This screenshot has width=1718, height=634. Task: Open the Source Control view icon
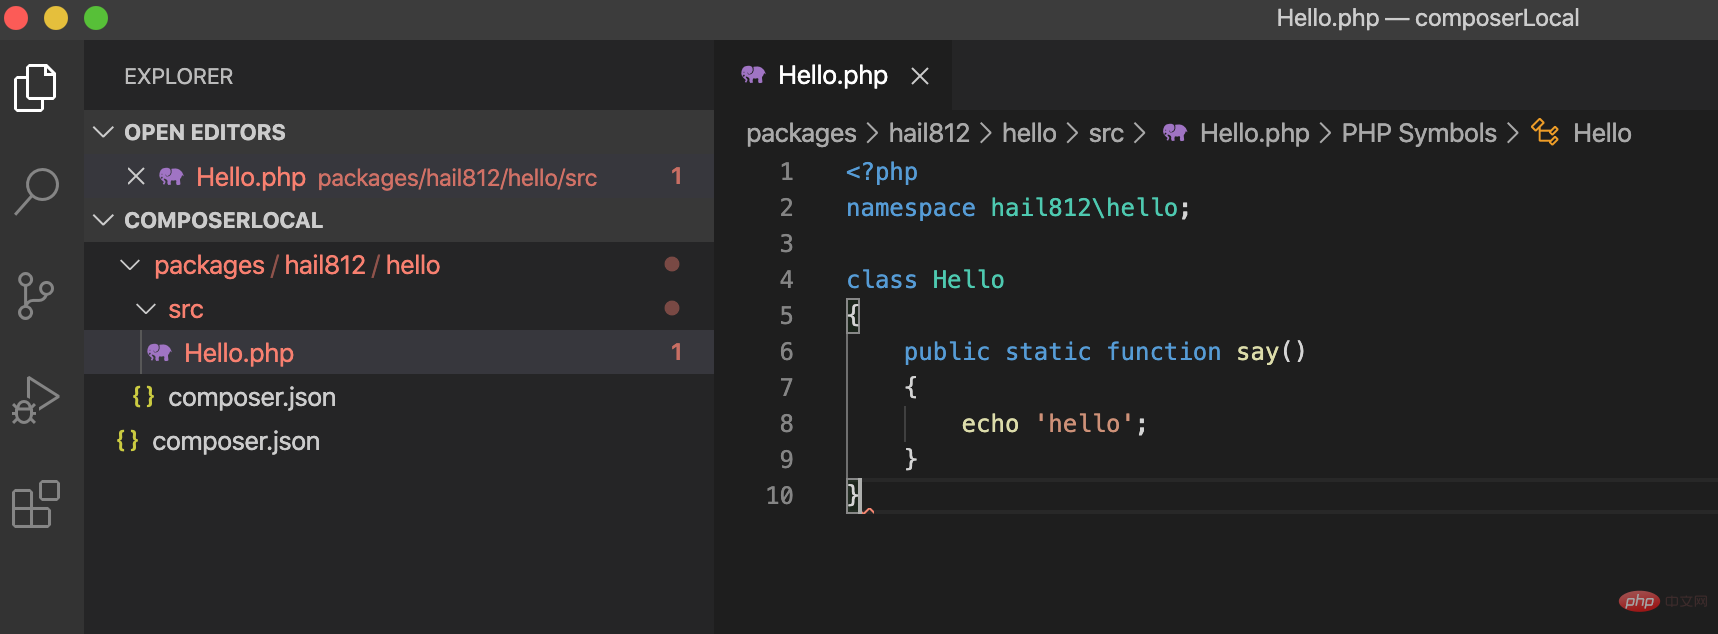[35, 296]
